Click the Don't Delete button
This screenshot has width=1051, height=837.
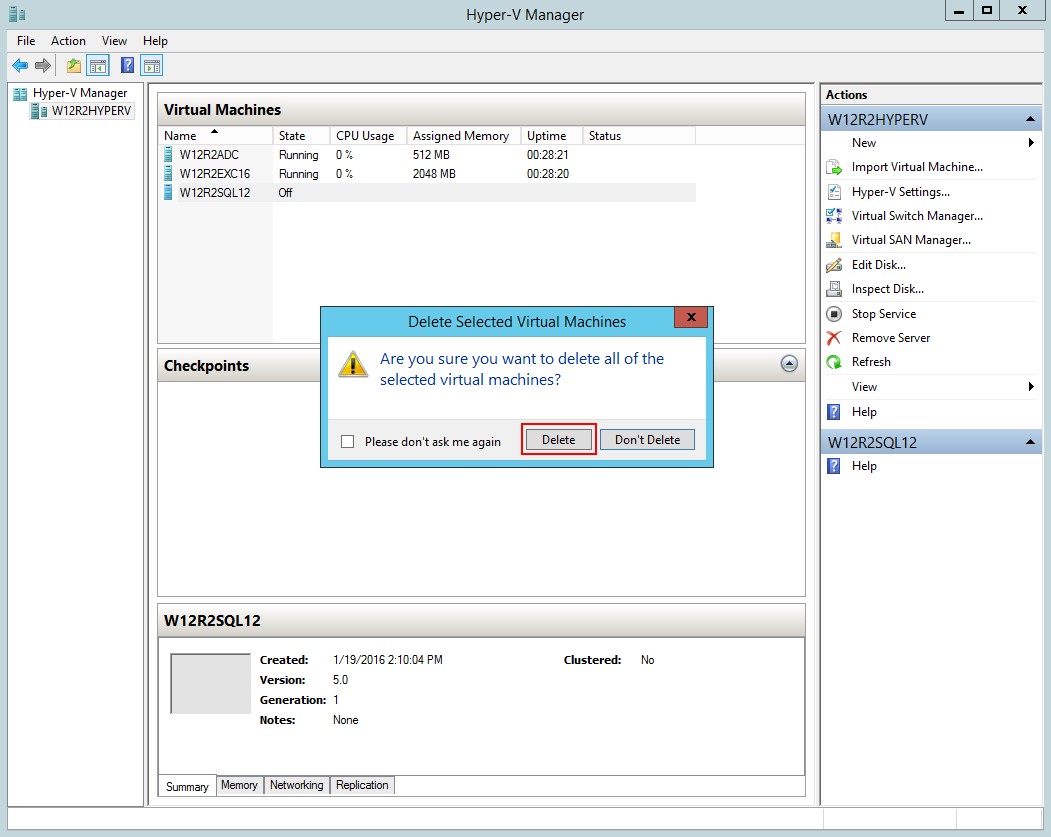click(x=647, y=440)
